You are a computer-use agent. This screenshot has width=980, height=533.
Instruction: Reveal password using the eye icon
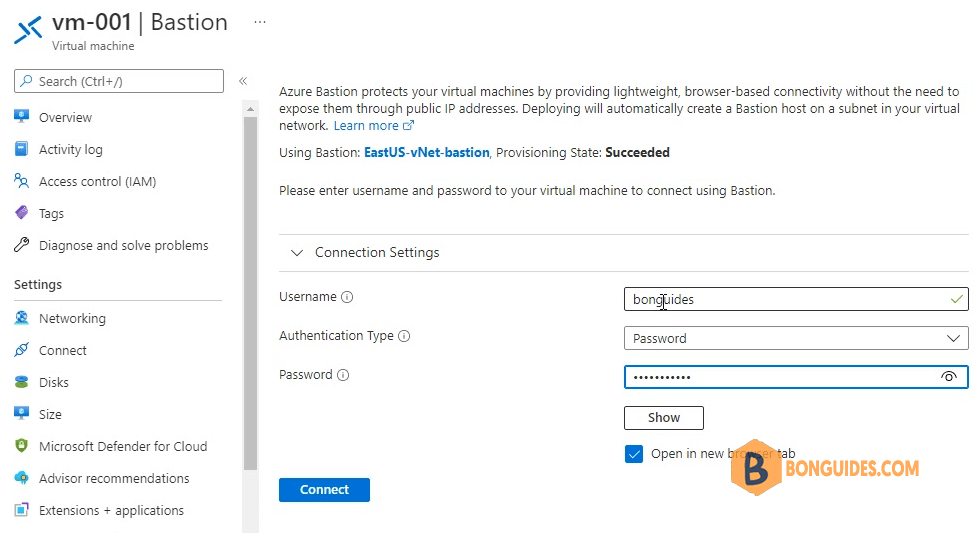949,376
